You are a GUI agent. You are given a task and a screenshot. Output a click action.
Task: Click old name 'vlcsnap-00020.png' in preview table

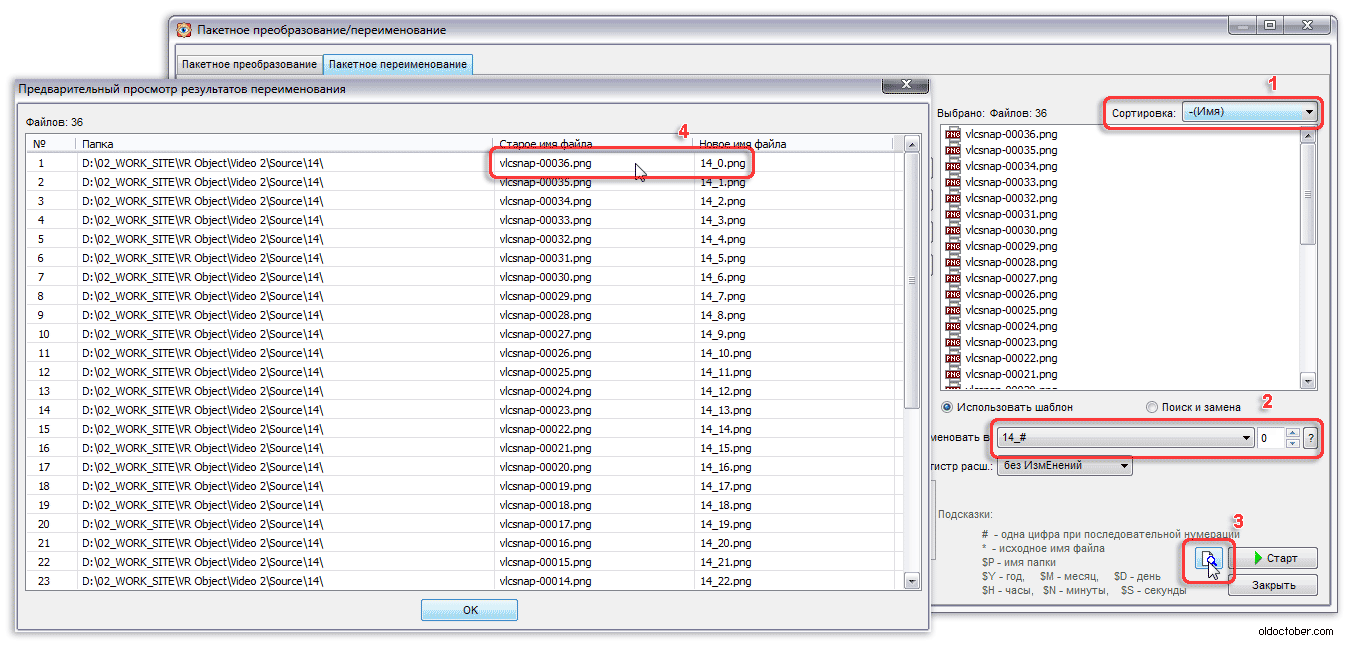[545, 467]
